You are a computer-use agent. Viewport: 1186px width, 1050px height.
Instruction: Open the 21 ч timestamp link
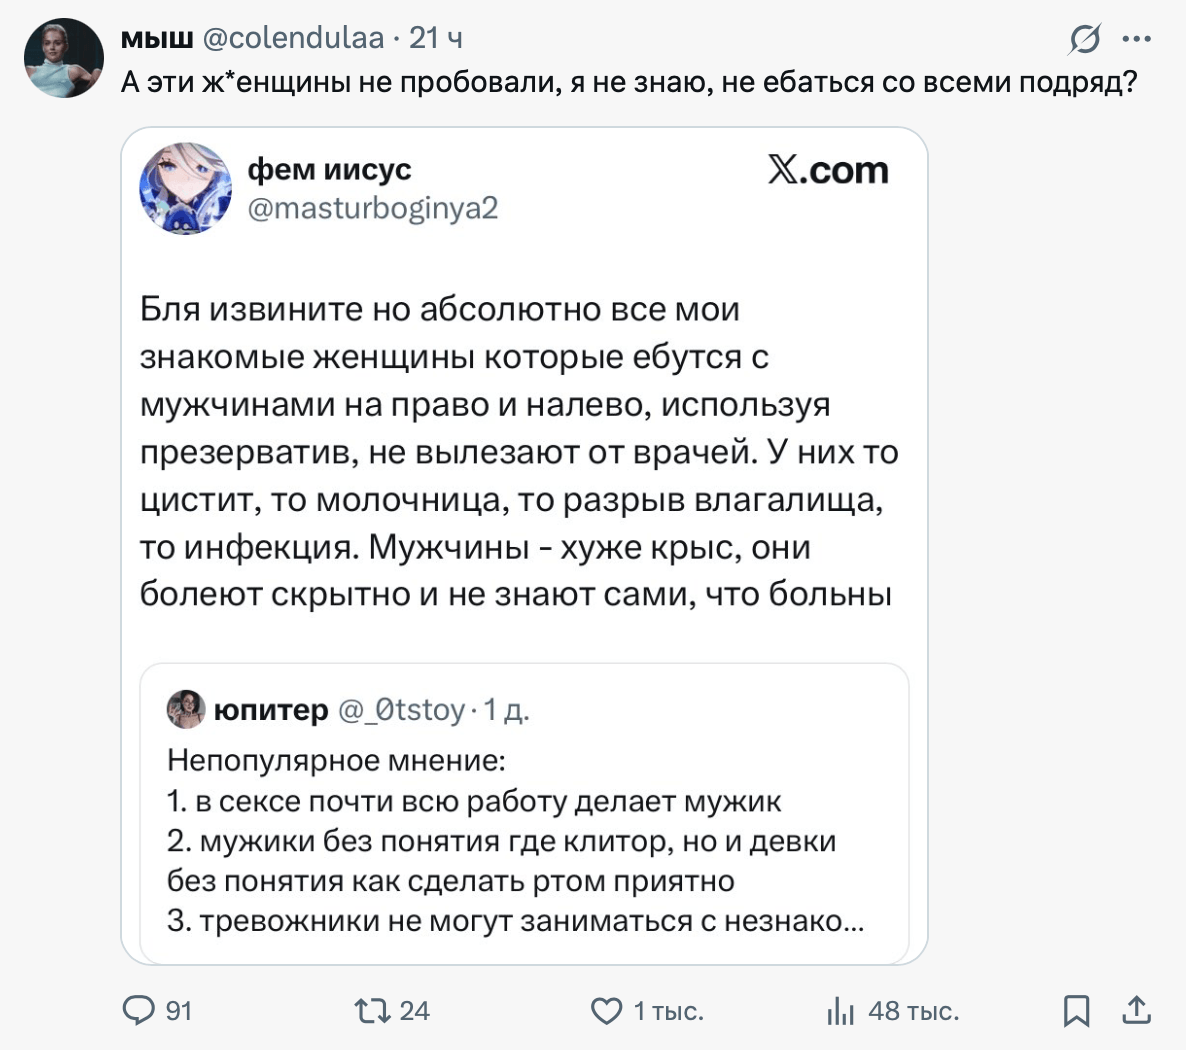pyautogui.click(x=435, y=38)
